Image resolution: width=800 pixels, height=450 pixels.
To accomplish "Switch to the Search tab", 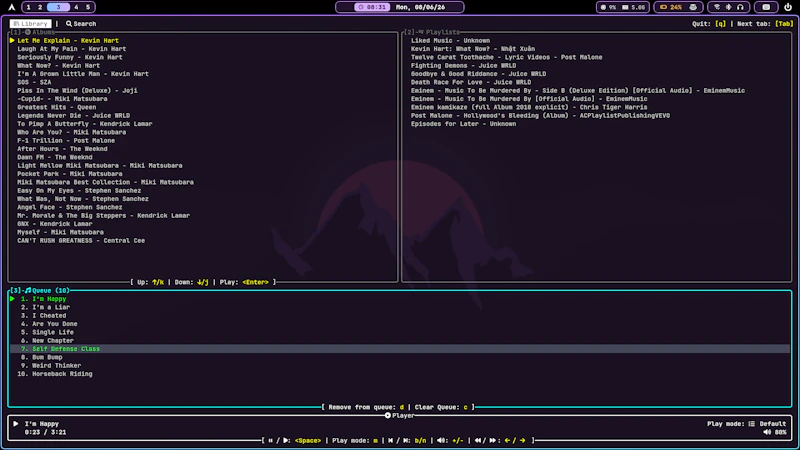I will tap(81, 23).
